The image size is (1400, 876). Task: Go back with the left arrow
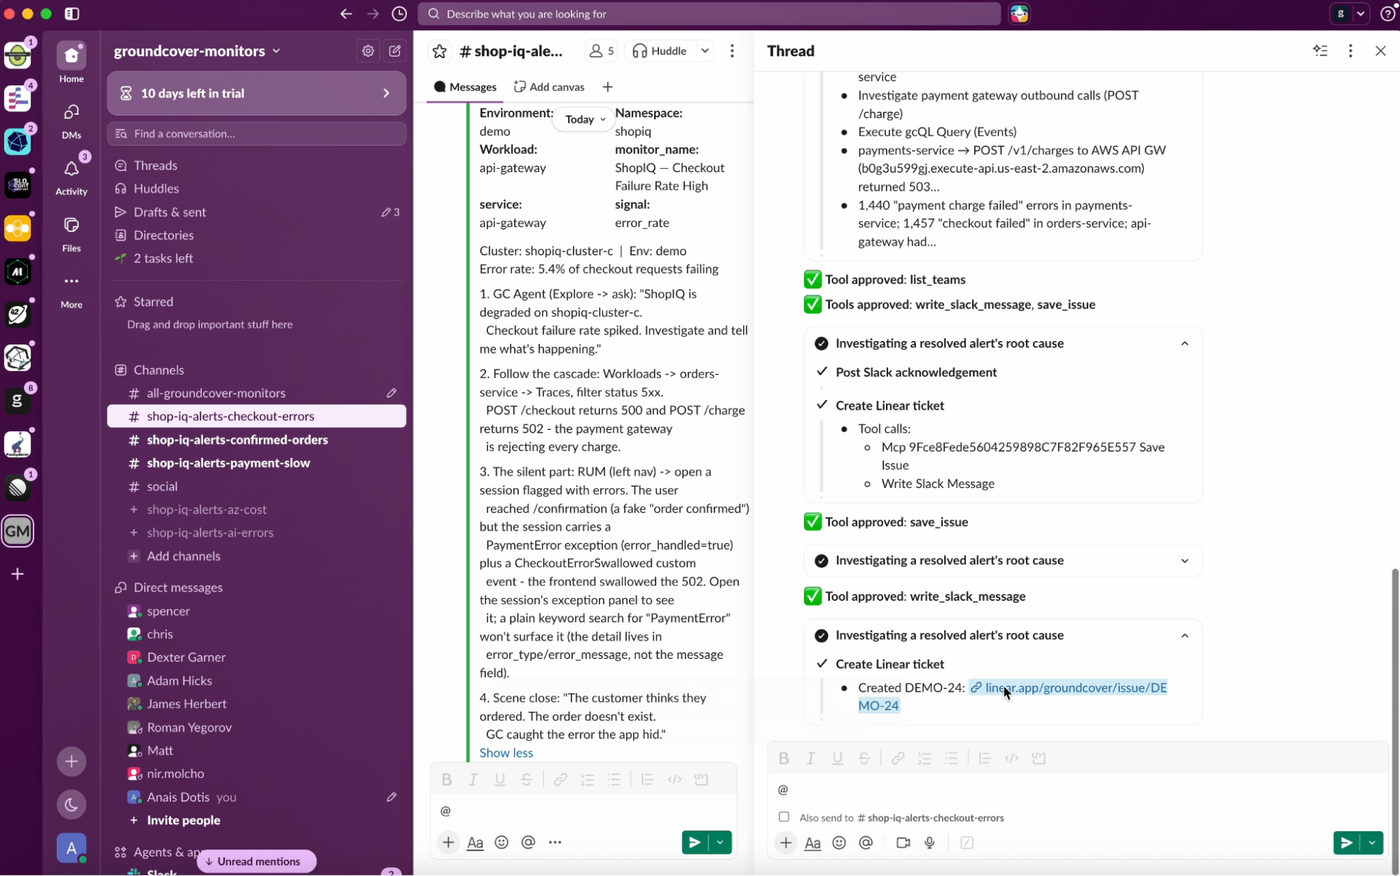pos(346,14)
